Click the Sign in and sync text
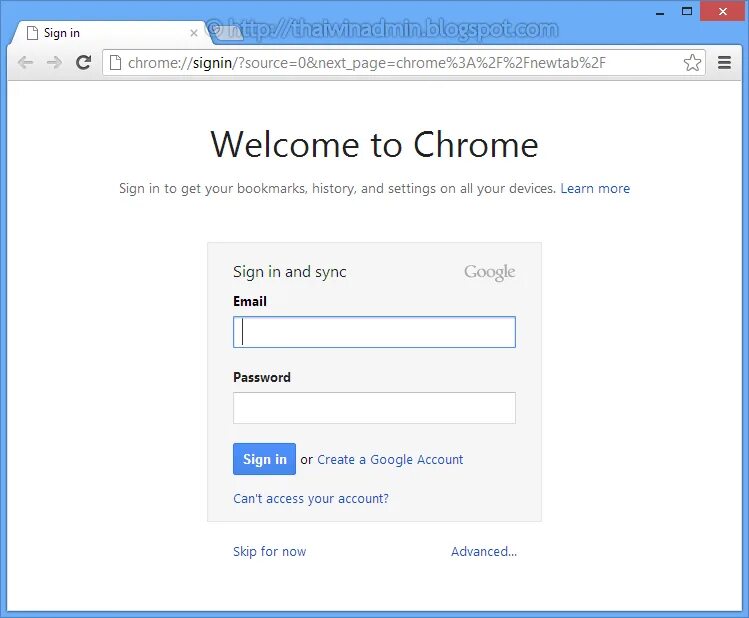Viewport: 749px width, 618px height. click(x=289, y=272)
